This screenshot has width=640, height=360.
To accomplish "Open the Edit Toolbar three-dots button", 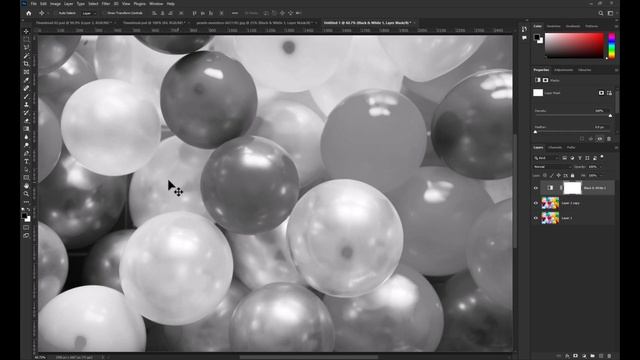I will pos(27,202).
